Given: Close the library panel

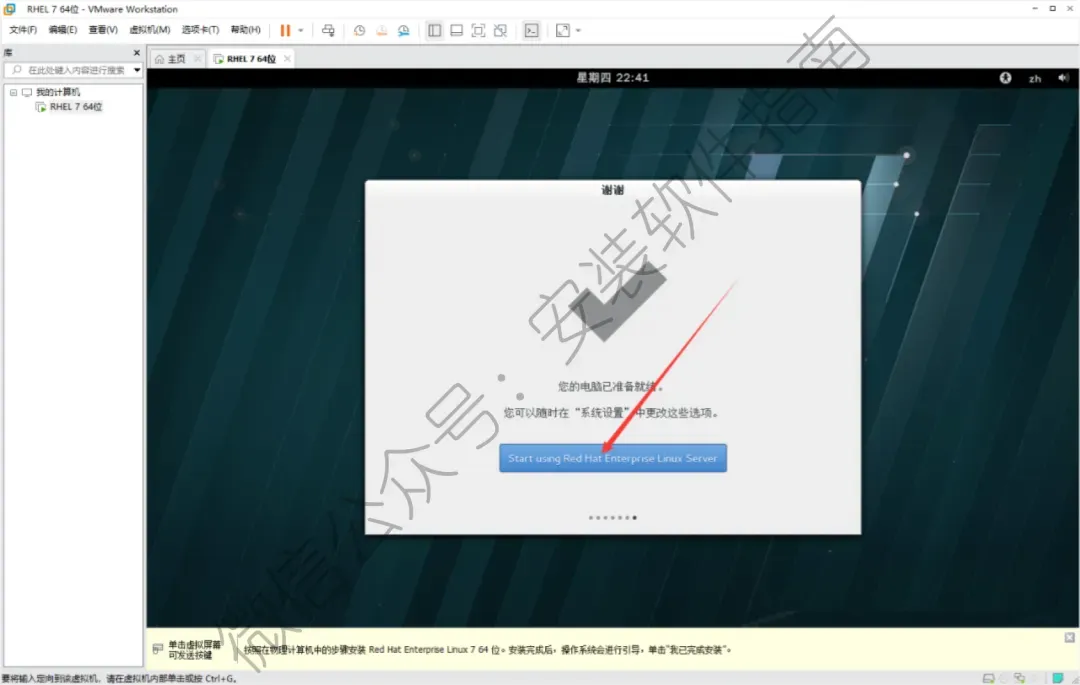Looking at the screenshot, I should coord(136,52).
